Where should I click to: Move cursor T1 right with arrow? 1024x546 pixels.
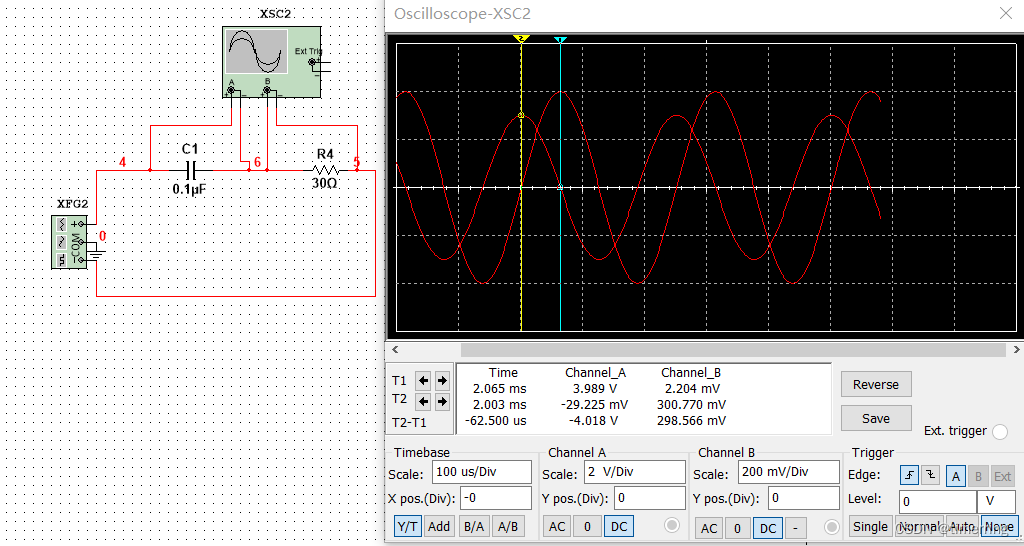[x=442, y=380]
